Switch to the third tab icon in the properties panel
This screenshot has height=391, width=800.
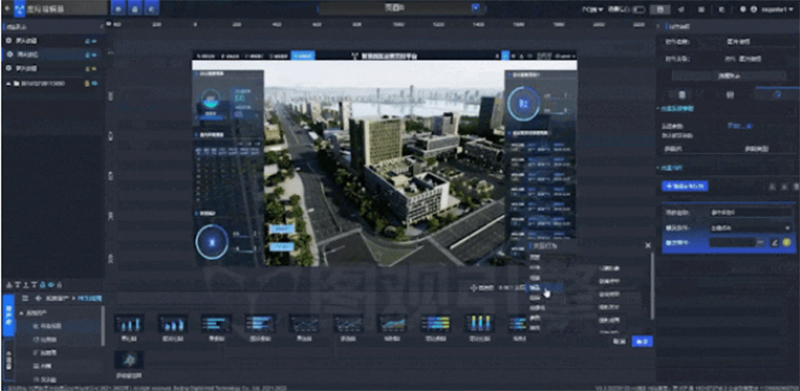tap(777, 94)
